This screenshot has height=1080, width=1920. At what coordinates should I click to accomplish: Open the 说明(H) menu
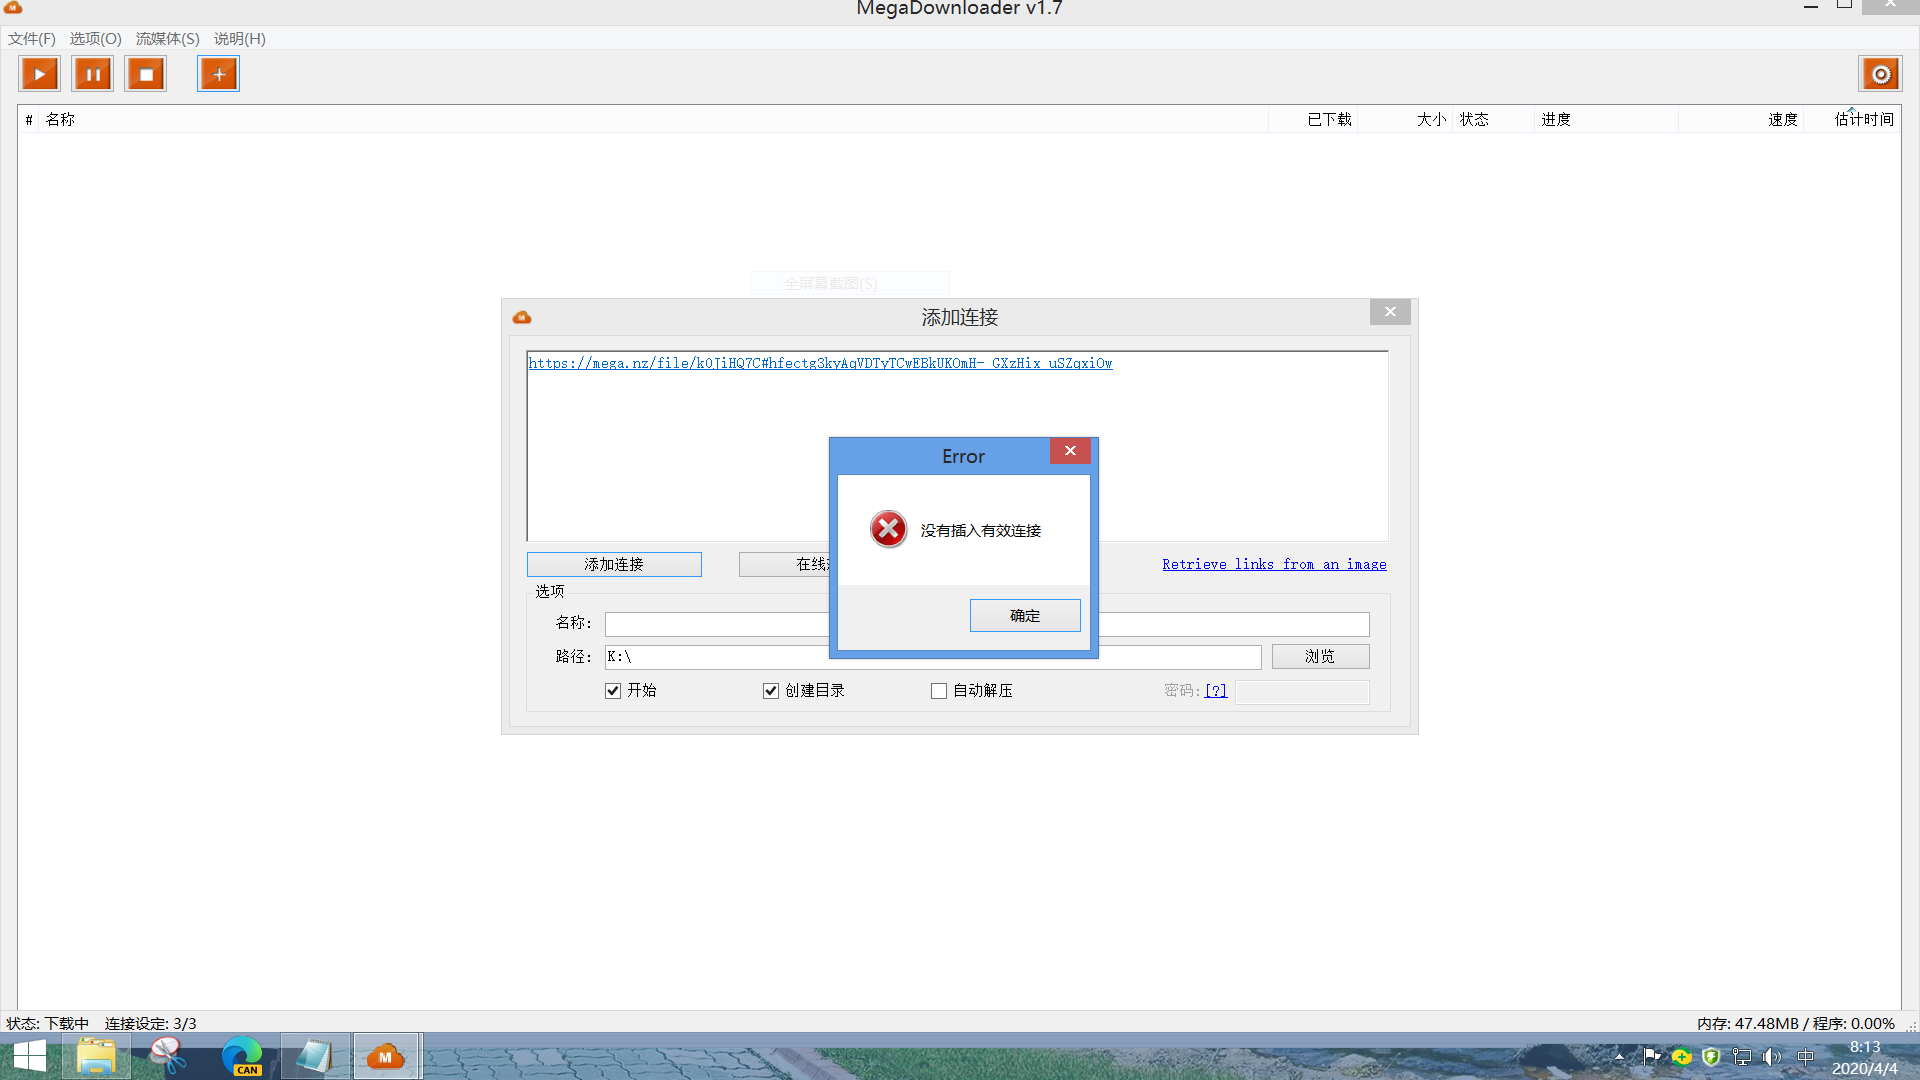pos(239,38)
